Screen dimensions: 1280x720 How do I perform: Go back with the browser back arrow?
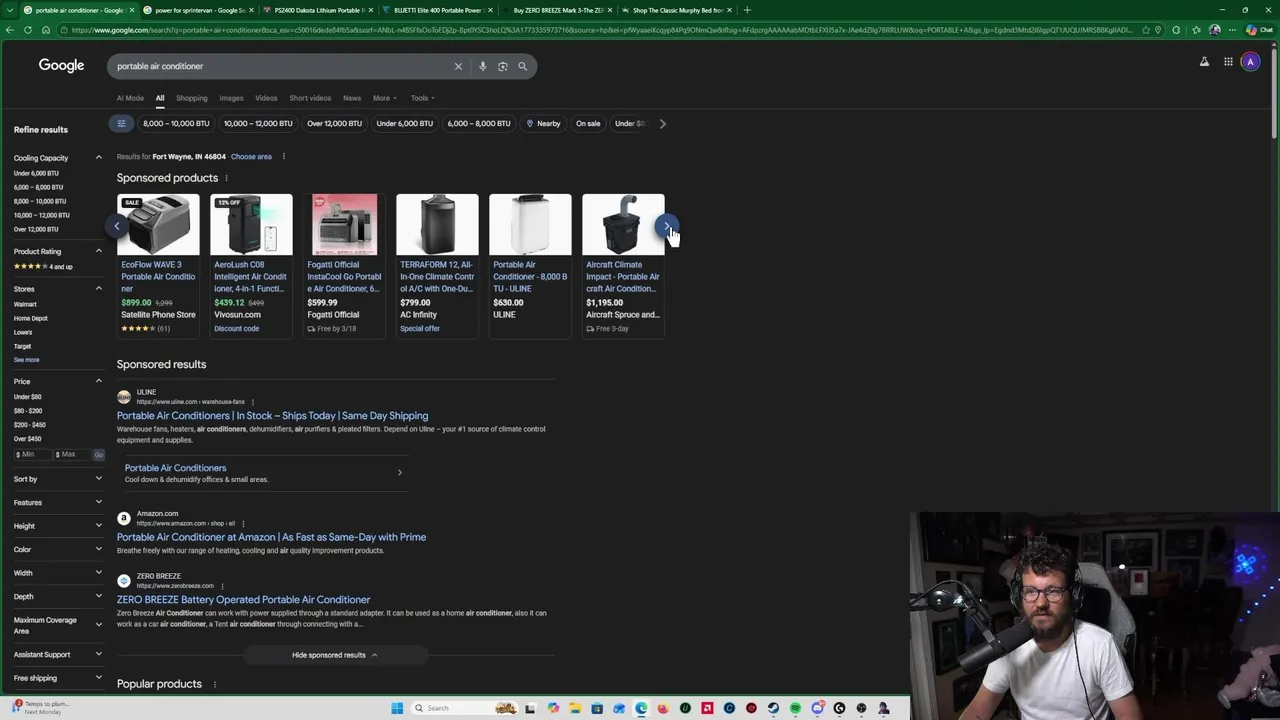click(10, 30)
